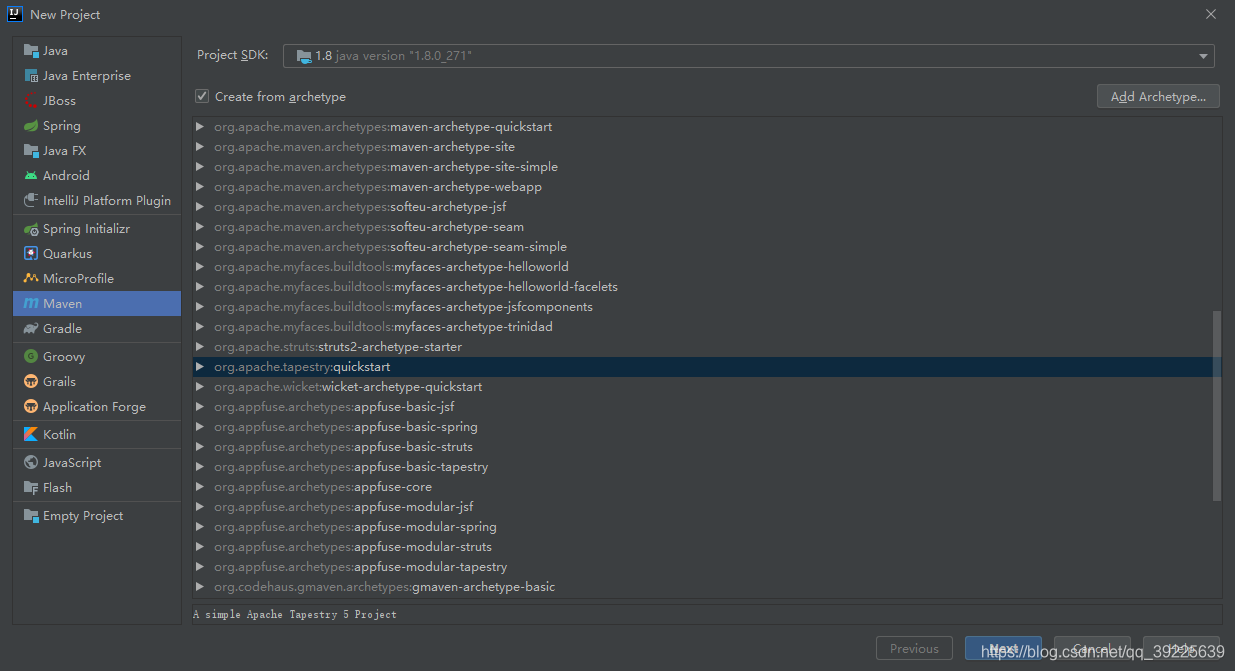The height and width of the screenshot is (671, 1235).
Task: Select appfuse-modular-tapestry row
Action: point(707,567)
